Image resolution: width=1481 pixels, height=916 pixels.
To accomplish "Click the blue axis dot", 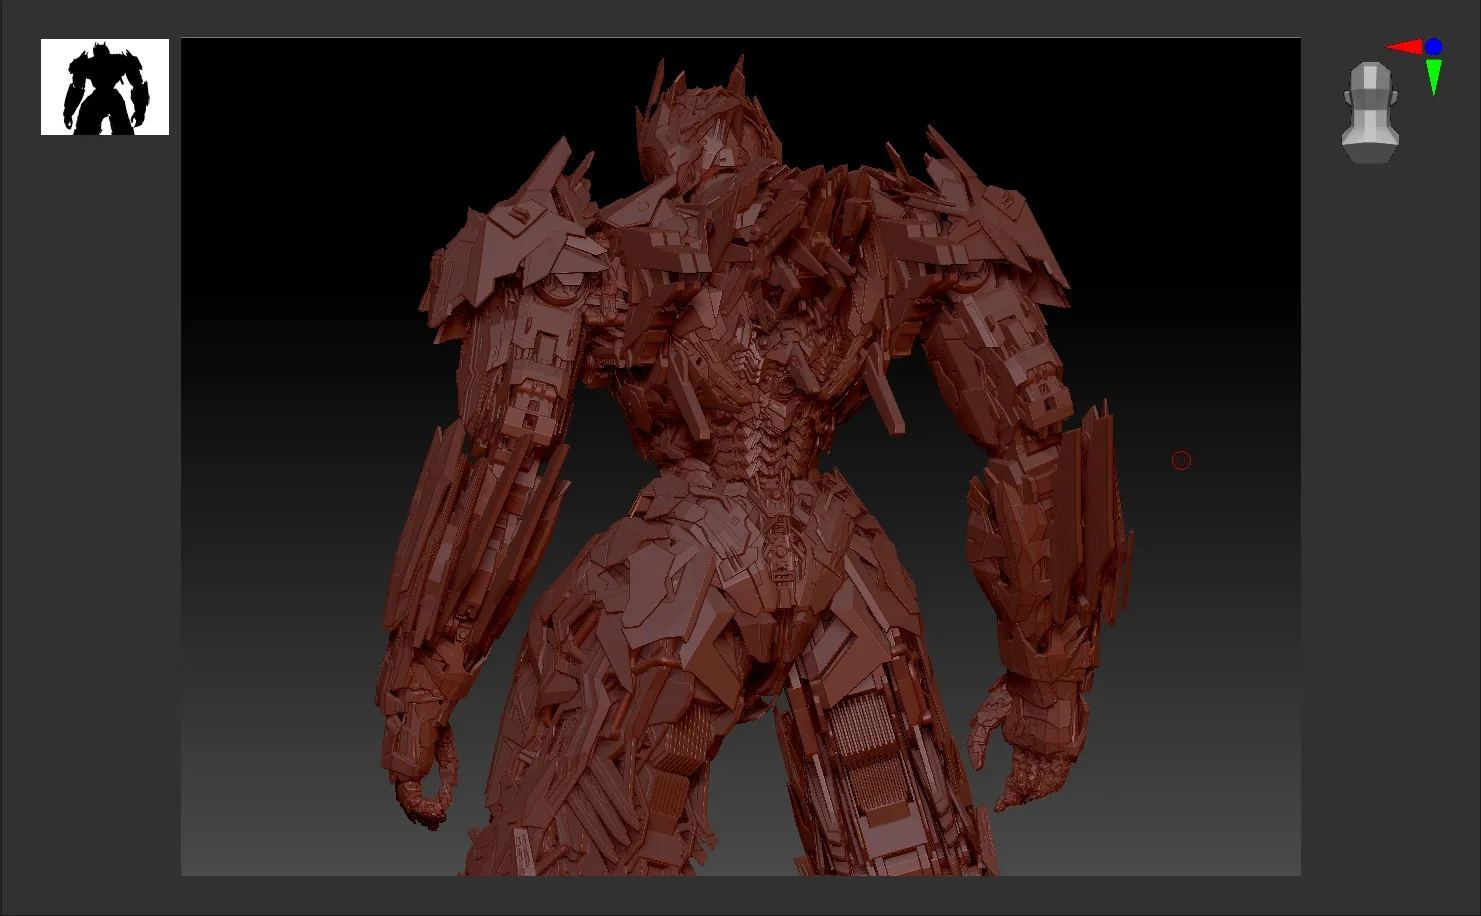I will point(1433,47).
